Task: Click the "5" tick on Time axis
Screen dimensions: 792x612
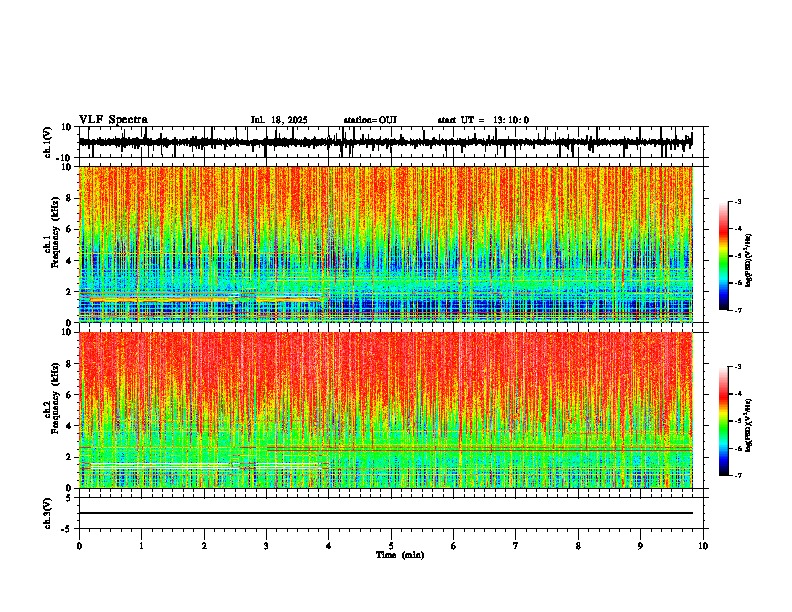Action: [x=391, y=546]
